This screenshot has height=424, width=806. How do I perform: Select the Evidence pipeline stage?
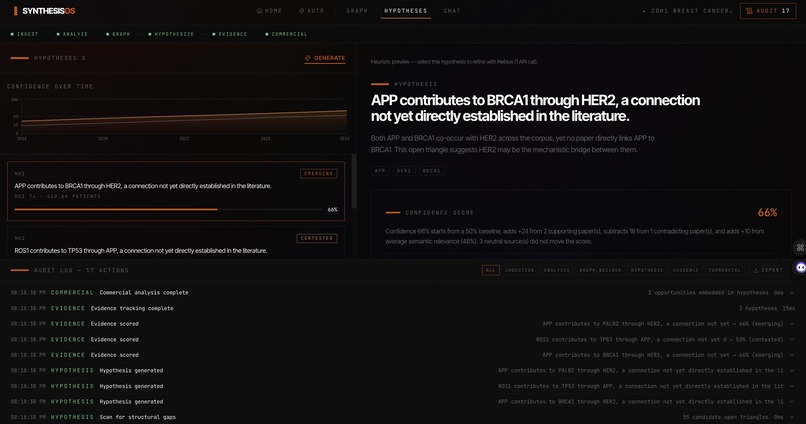click(x=229, y=34)
